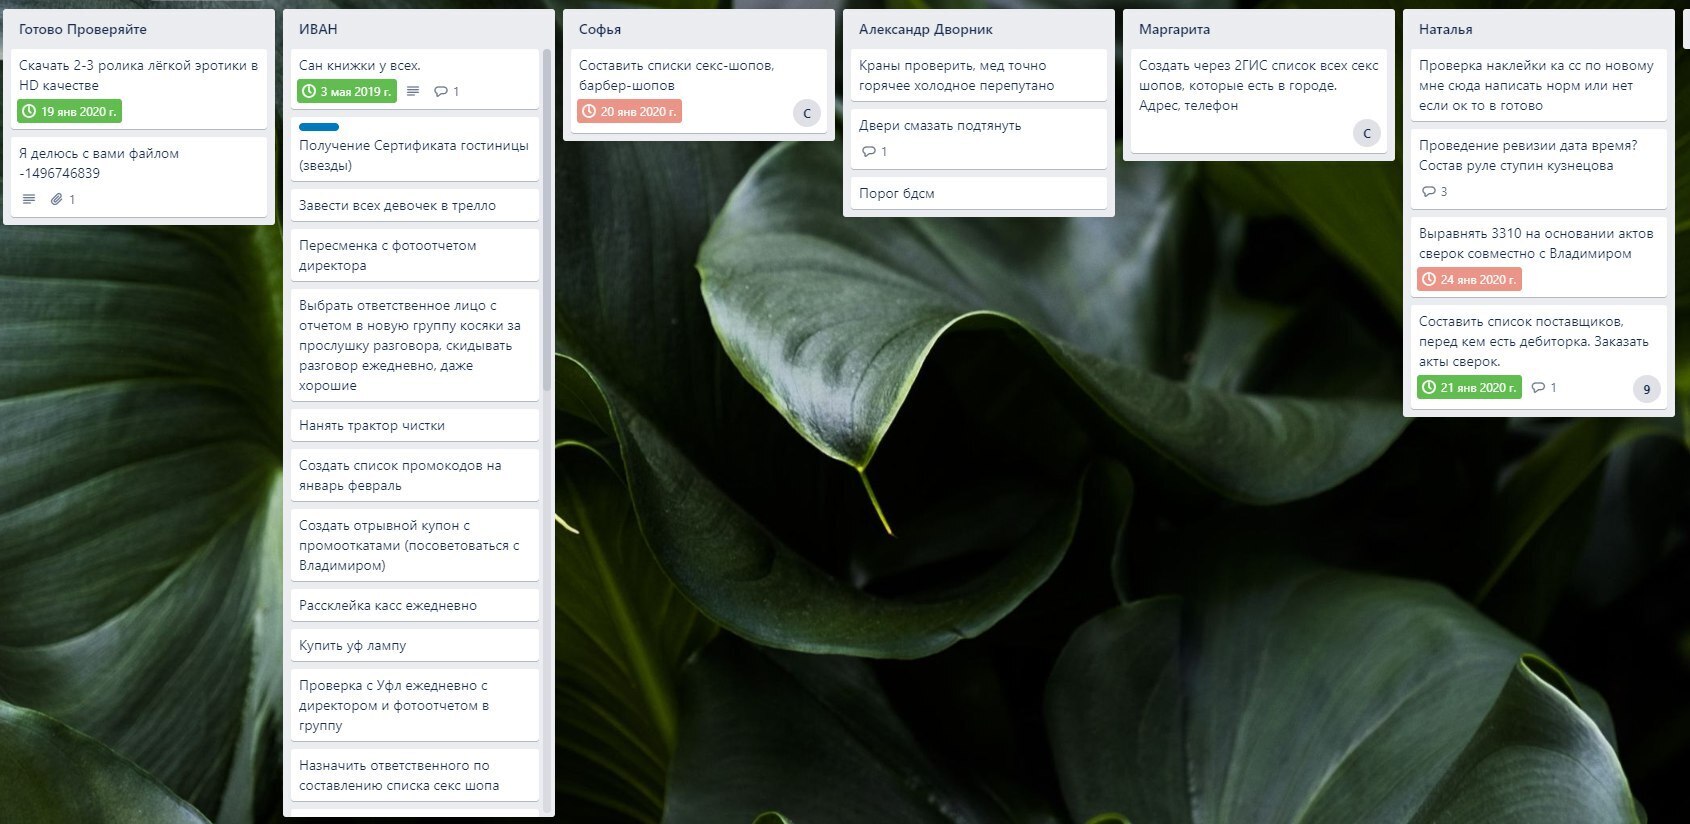
Task: Click comments icon on 'Проведение ревизии' card
Action: tap(1428, 191)
